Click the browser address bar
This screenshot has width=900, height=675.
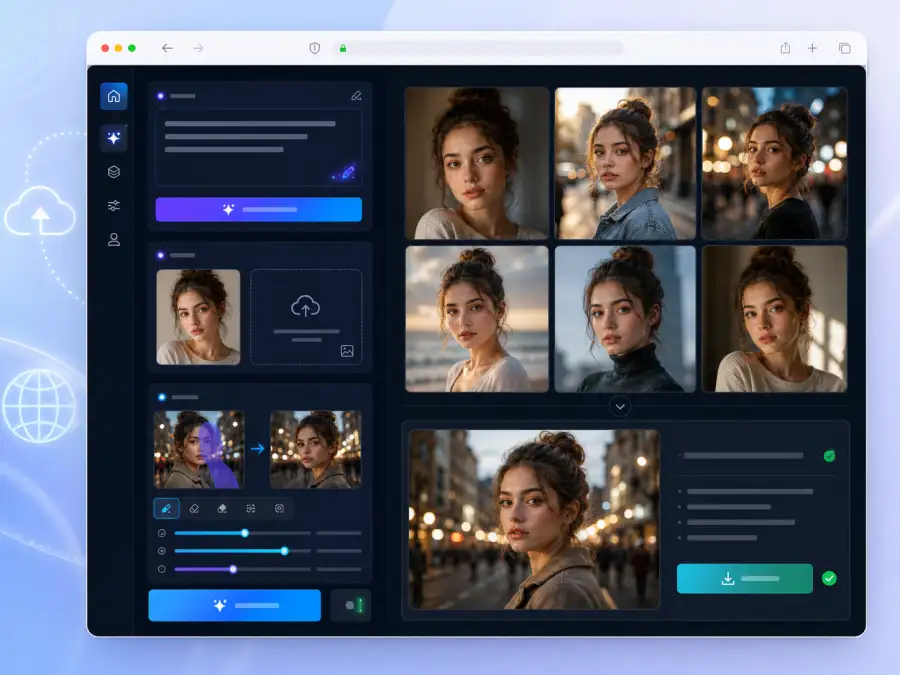479,48
